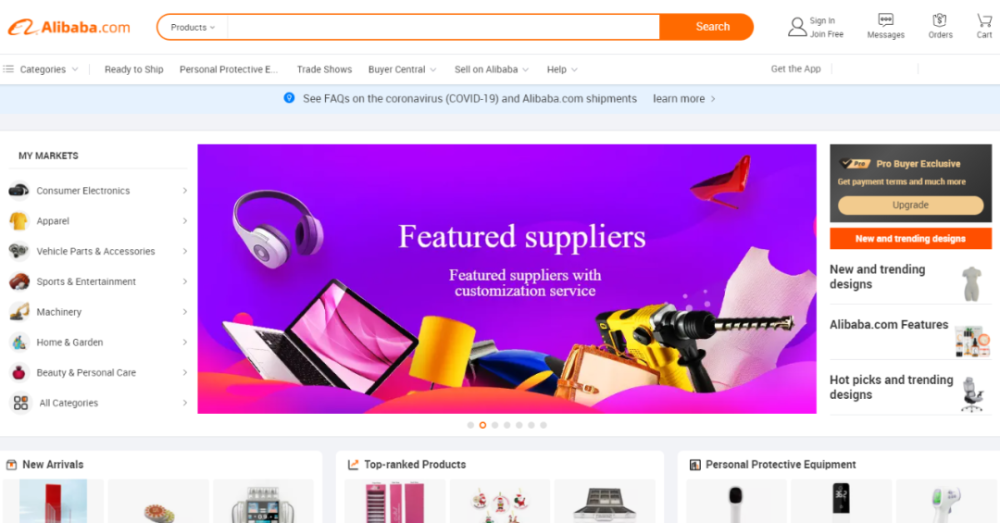This screenshot has width=1000, height=523.
Task: Expand the Categories dropdown menu
Action: click(x=41, y=69)
